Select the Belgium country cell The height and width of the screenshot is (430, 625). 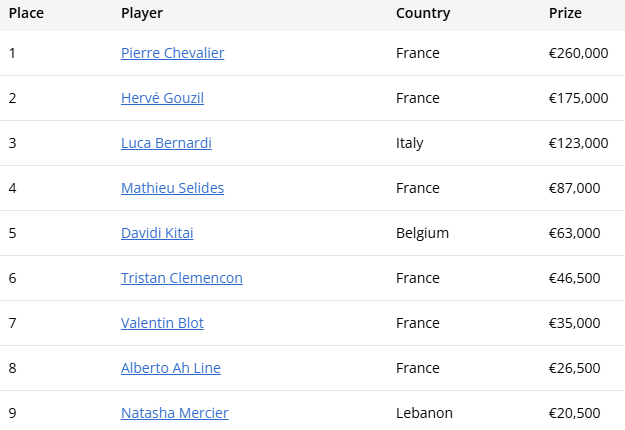[422, 233]
